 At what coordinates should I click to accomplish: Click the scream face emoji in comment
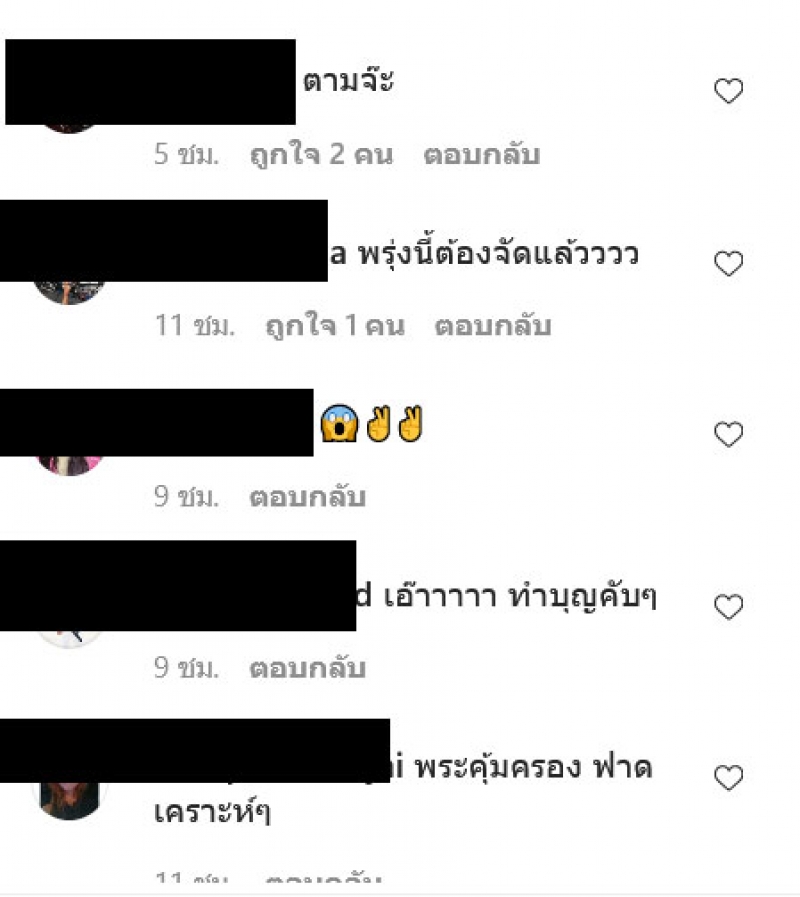[x=339, y=423]
